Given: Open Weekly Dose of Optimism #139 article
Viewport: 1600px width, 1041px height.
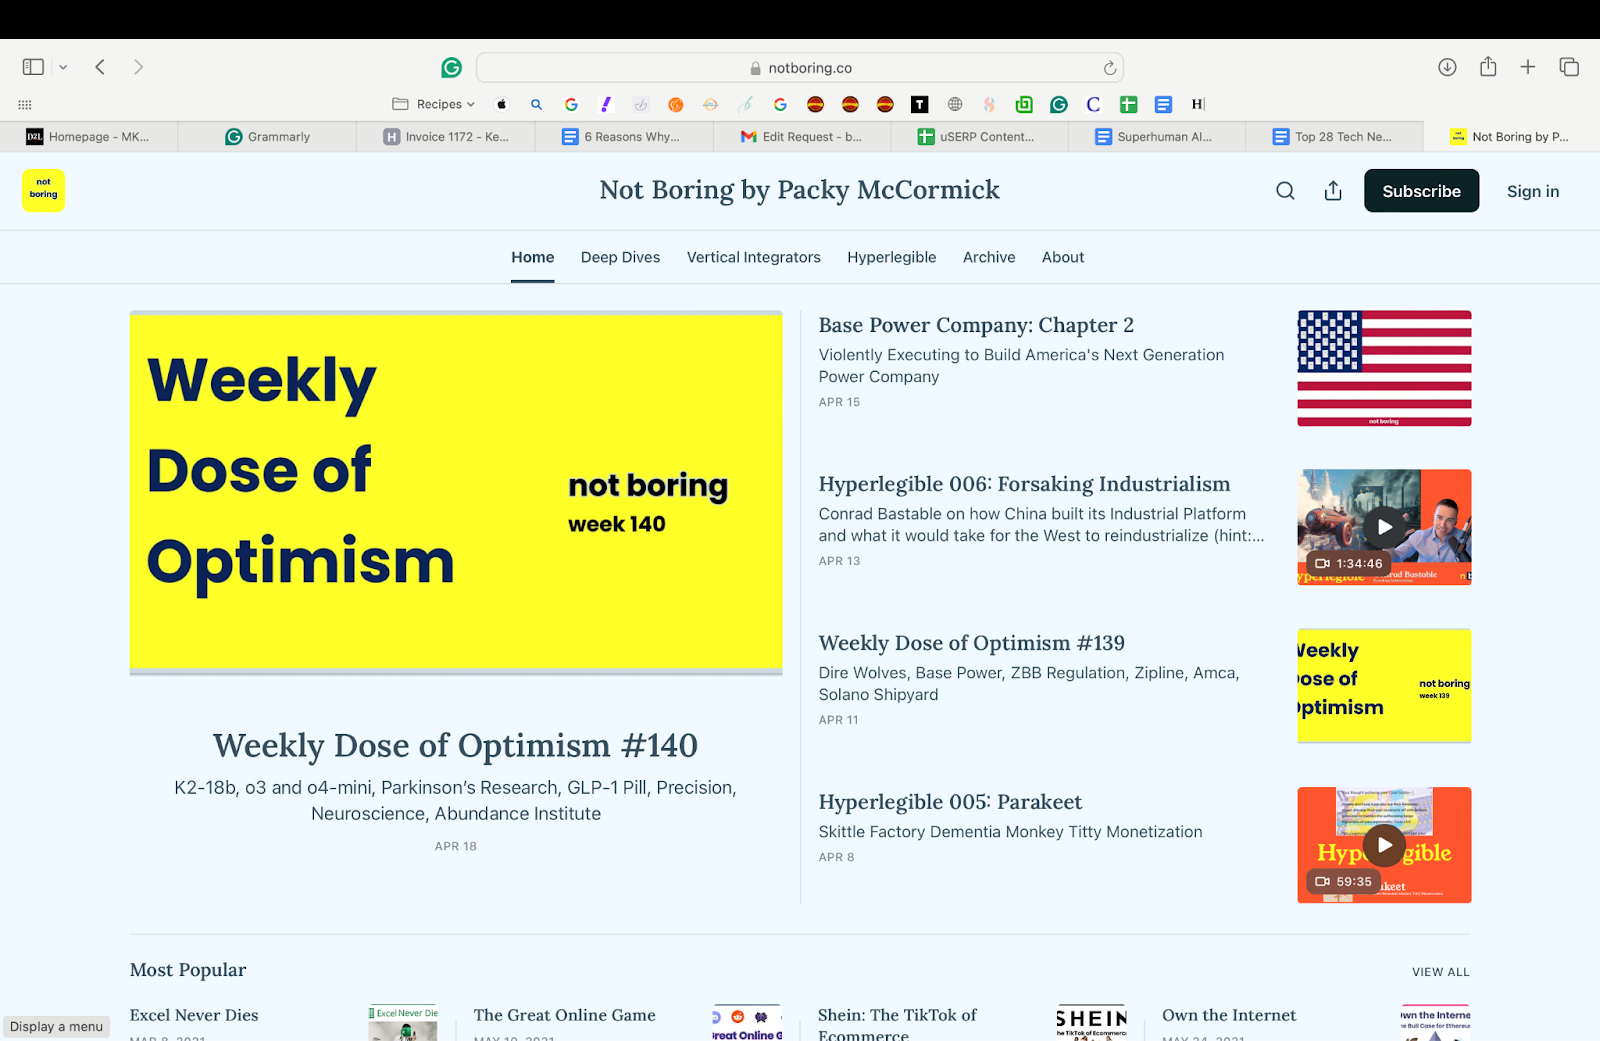Looking at the screenshot, I should (971, 643).
